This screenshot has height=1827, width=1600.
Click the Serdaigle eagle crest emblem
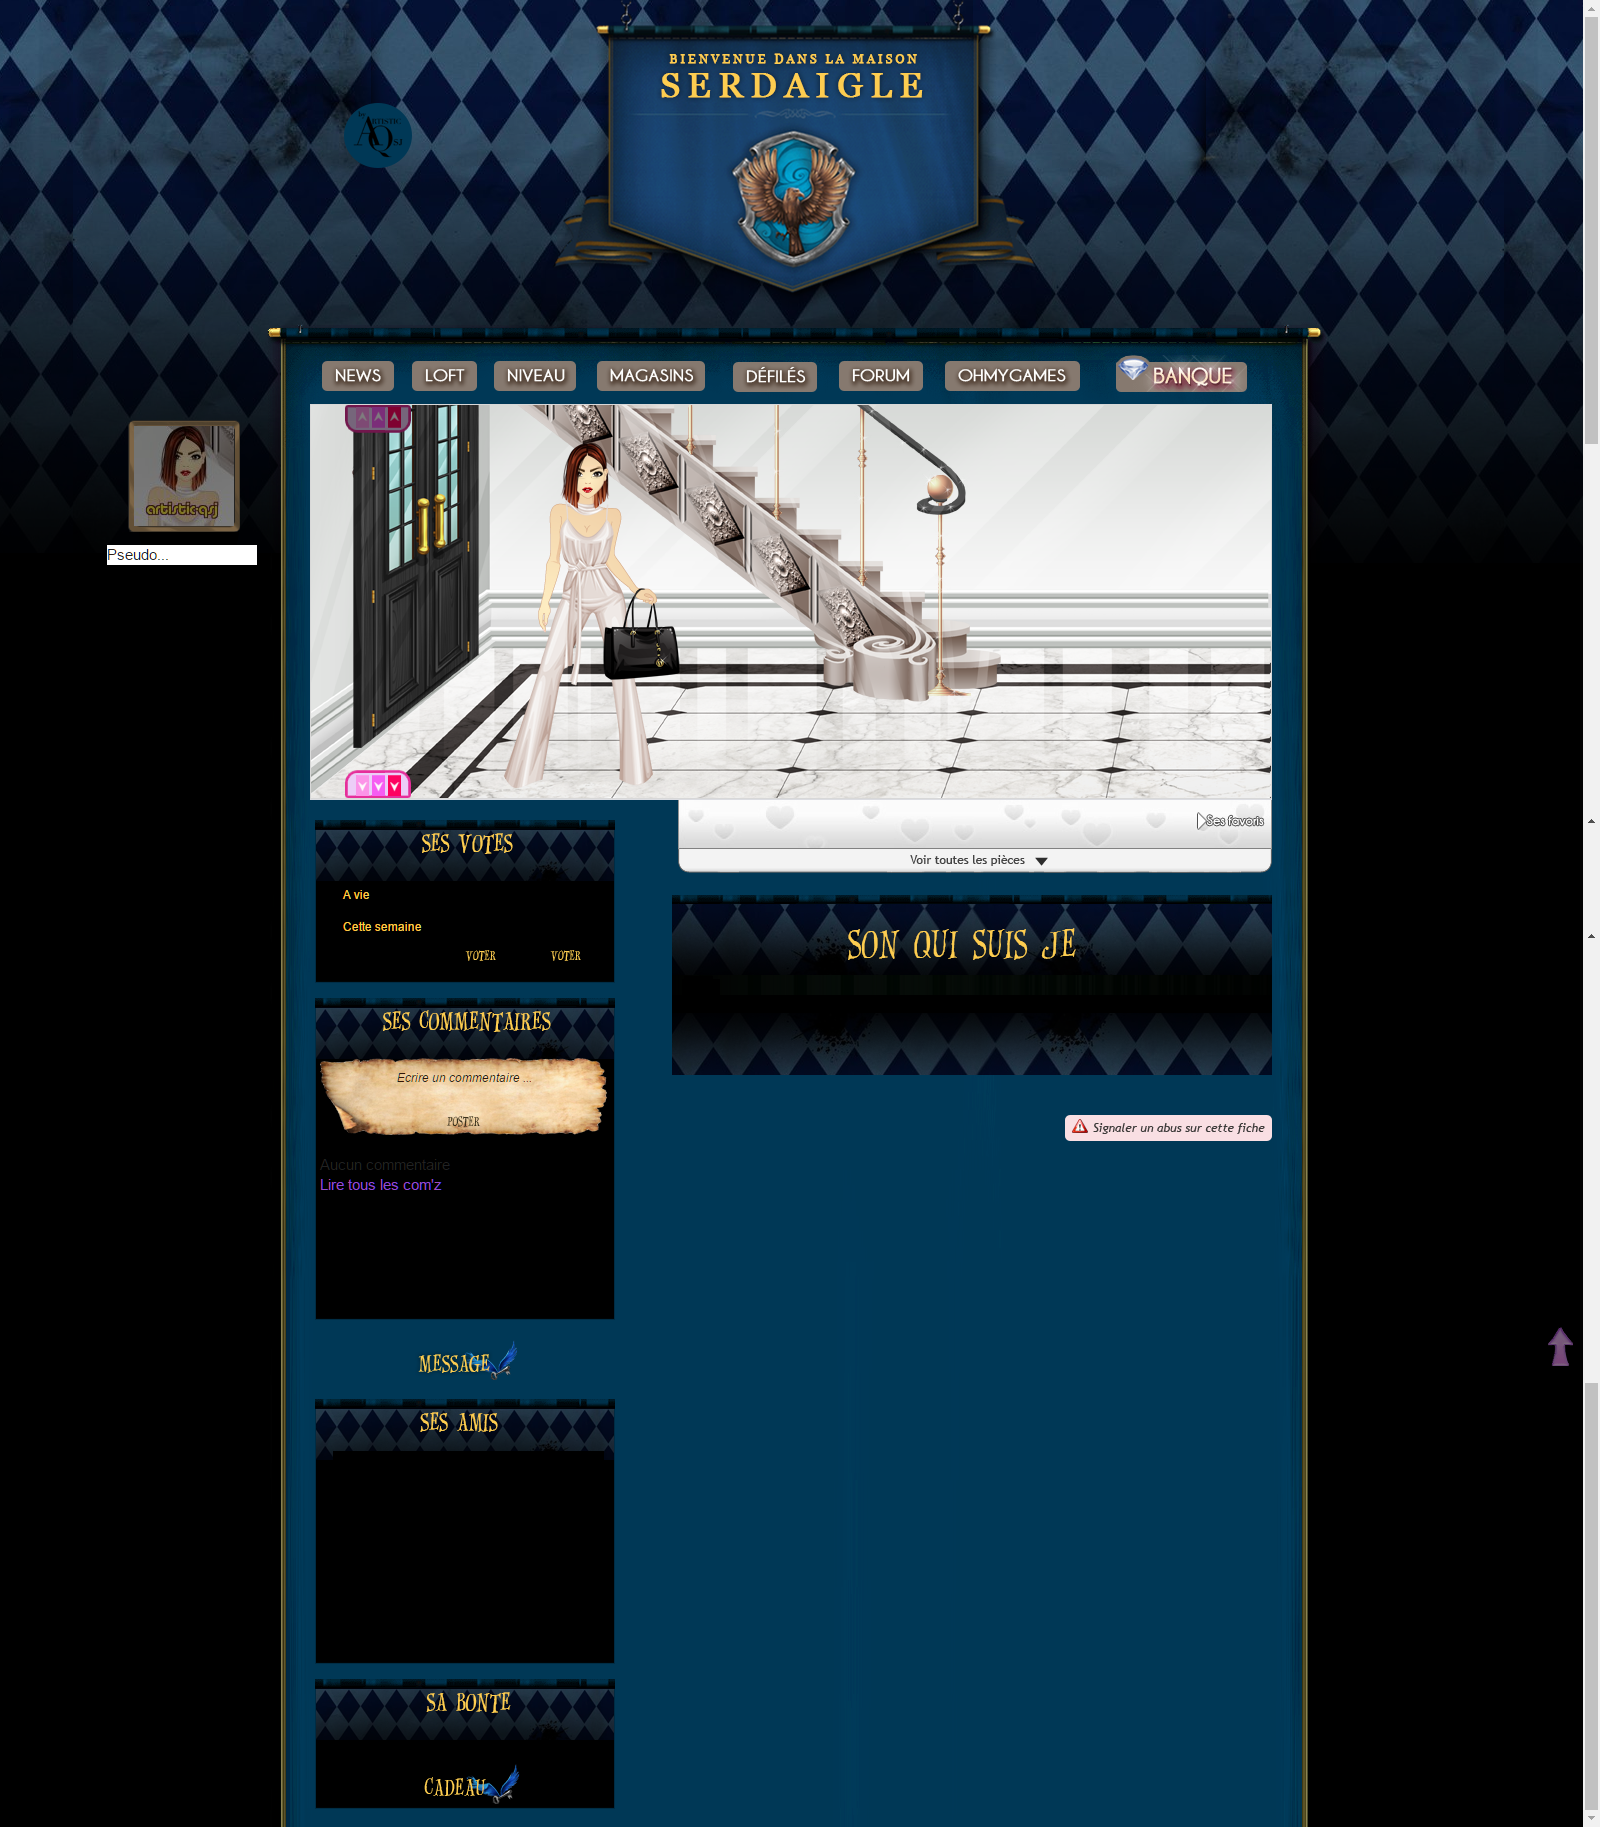tap(794, 198)
